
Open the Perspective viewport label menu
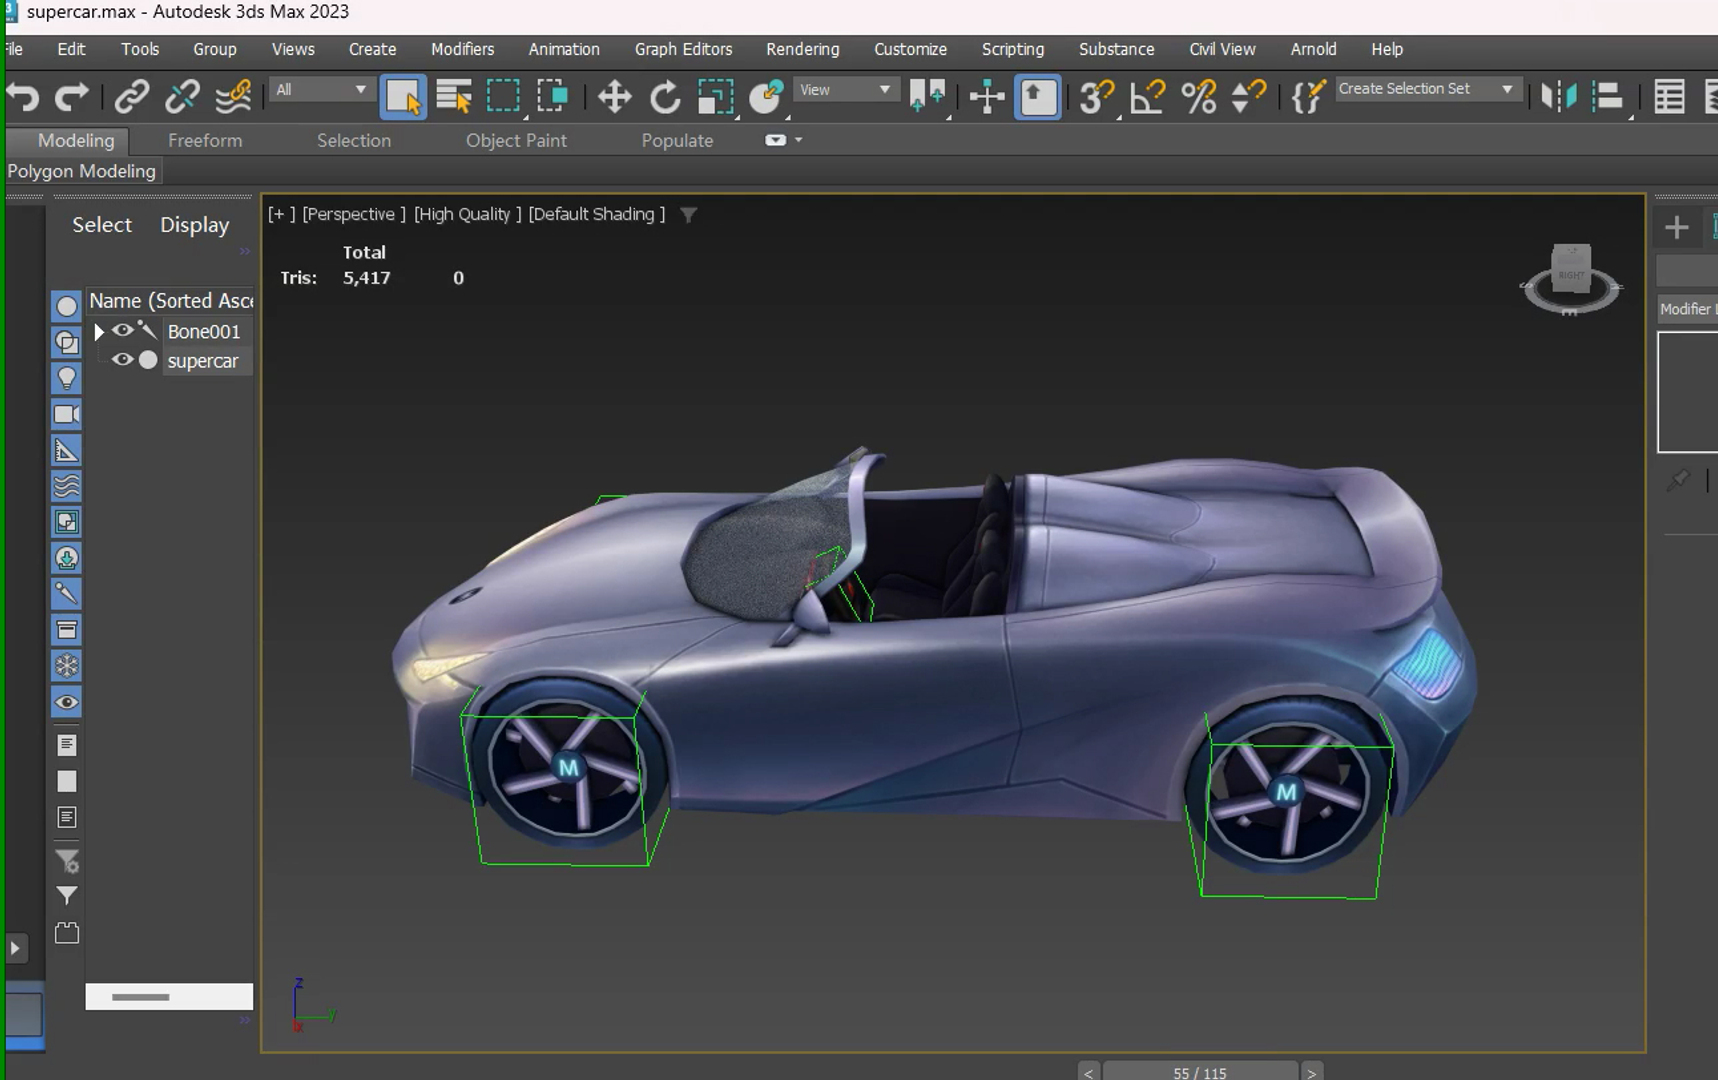pyautogui.click(x=354, y=214)
